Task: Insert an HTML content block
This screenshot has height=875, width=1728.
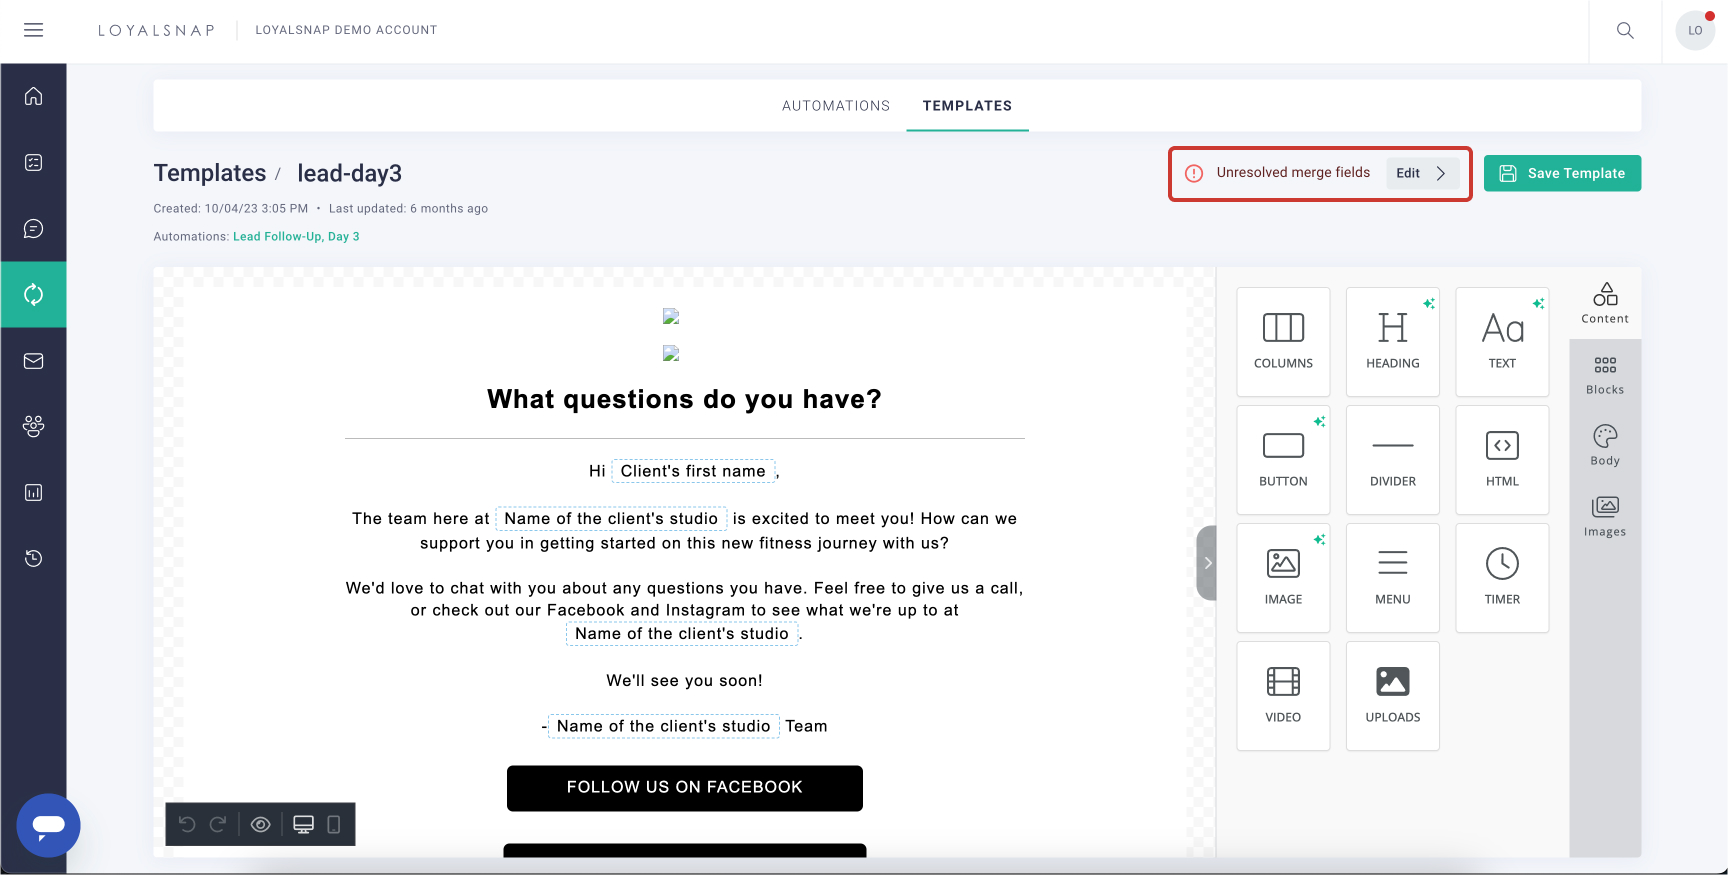Action: pyautogui.click(x=1502, y=460)
